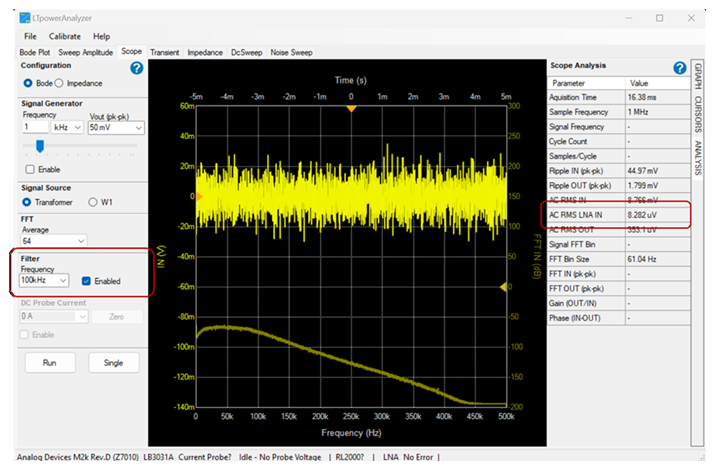The image size is (715, 474).
Task: Select W1 as signal source
Action: (93, 202)
